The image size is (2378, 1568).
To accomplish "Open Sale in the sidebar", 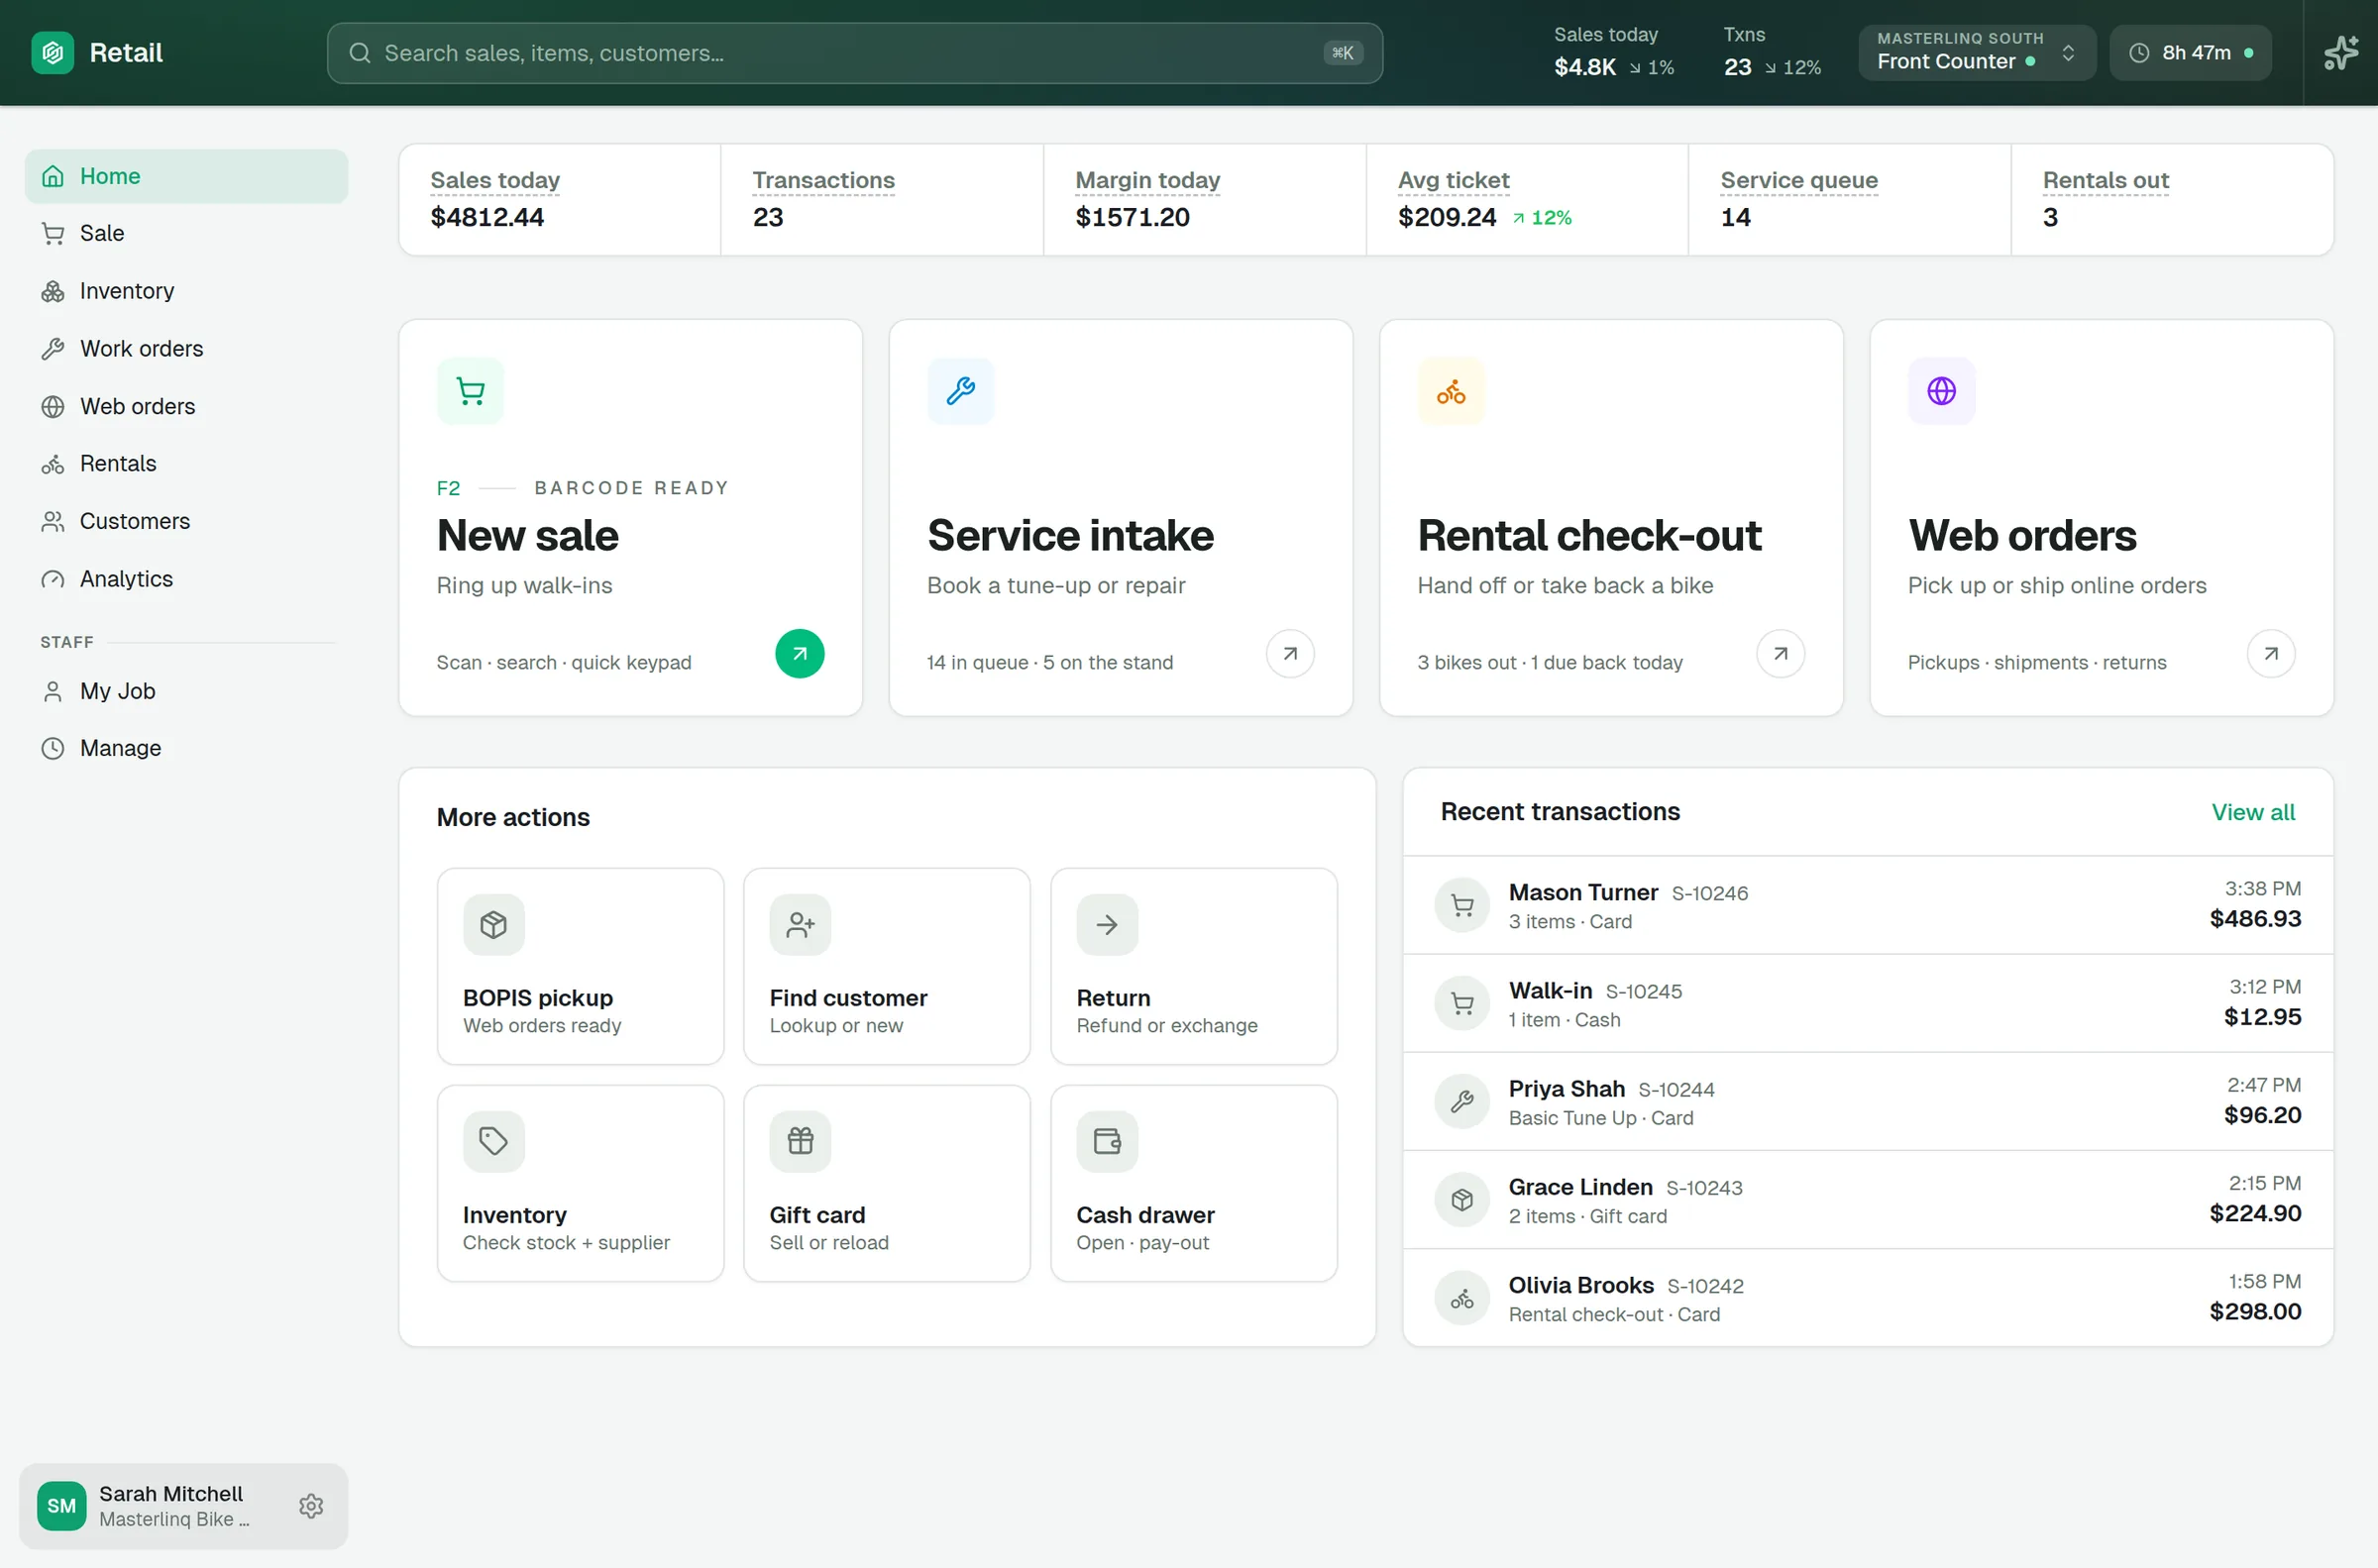I will [x=186, y=234].
